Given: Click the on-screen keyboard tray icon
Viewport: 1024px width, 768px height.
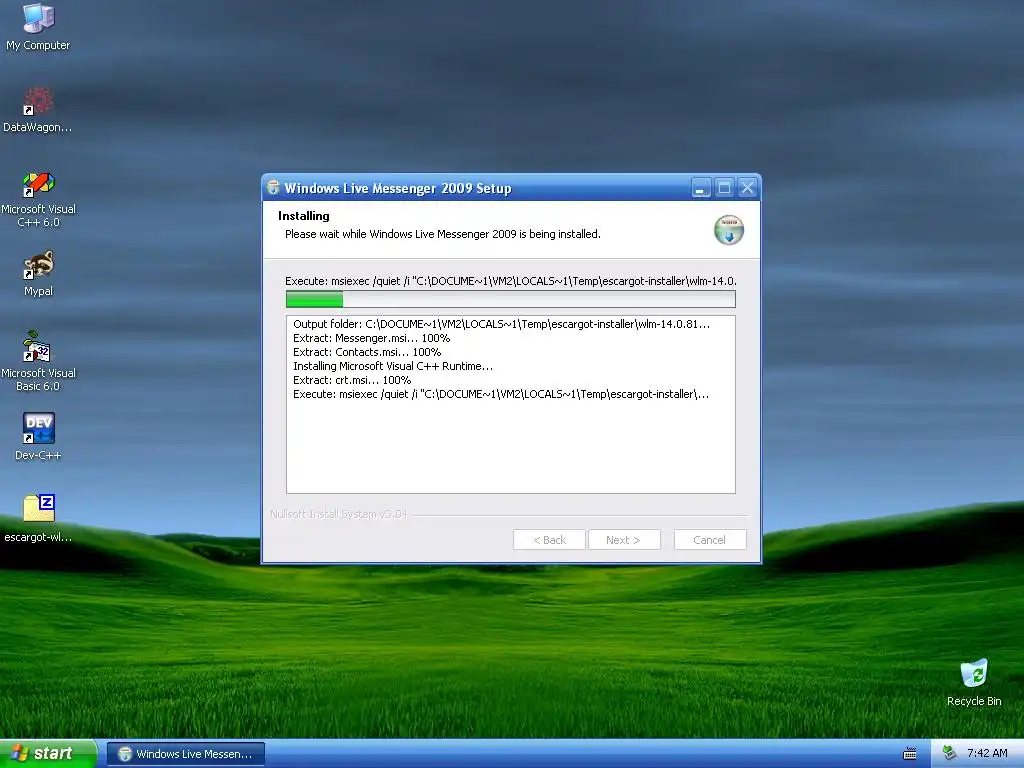Looking at the screenshot, I should click(910, 754).
